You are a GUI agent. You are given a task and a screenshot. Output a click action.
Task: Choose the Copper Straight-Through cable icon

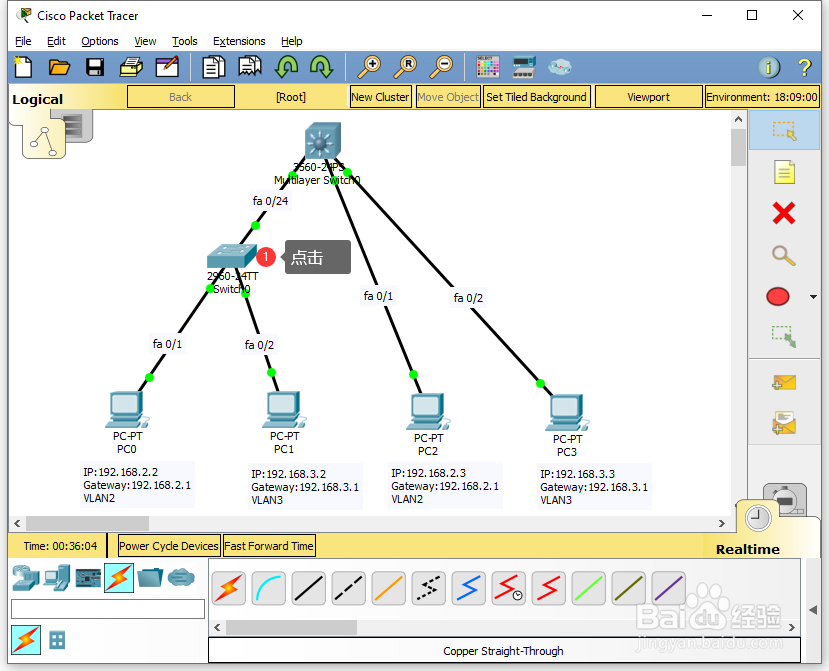click(x=309, y=589)
